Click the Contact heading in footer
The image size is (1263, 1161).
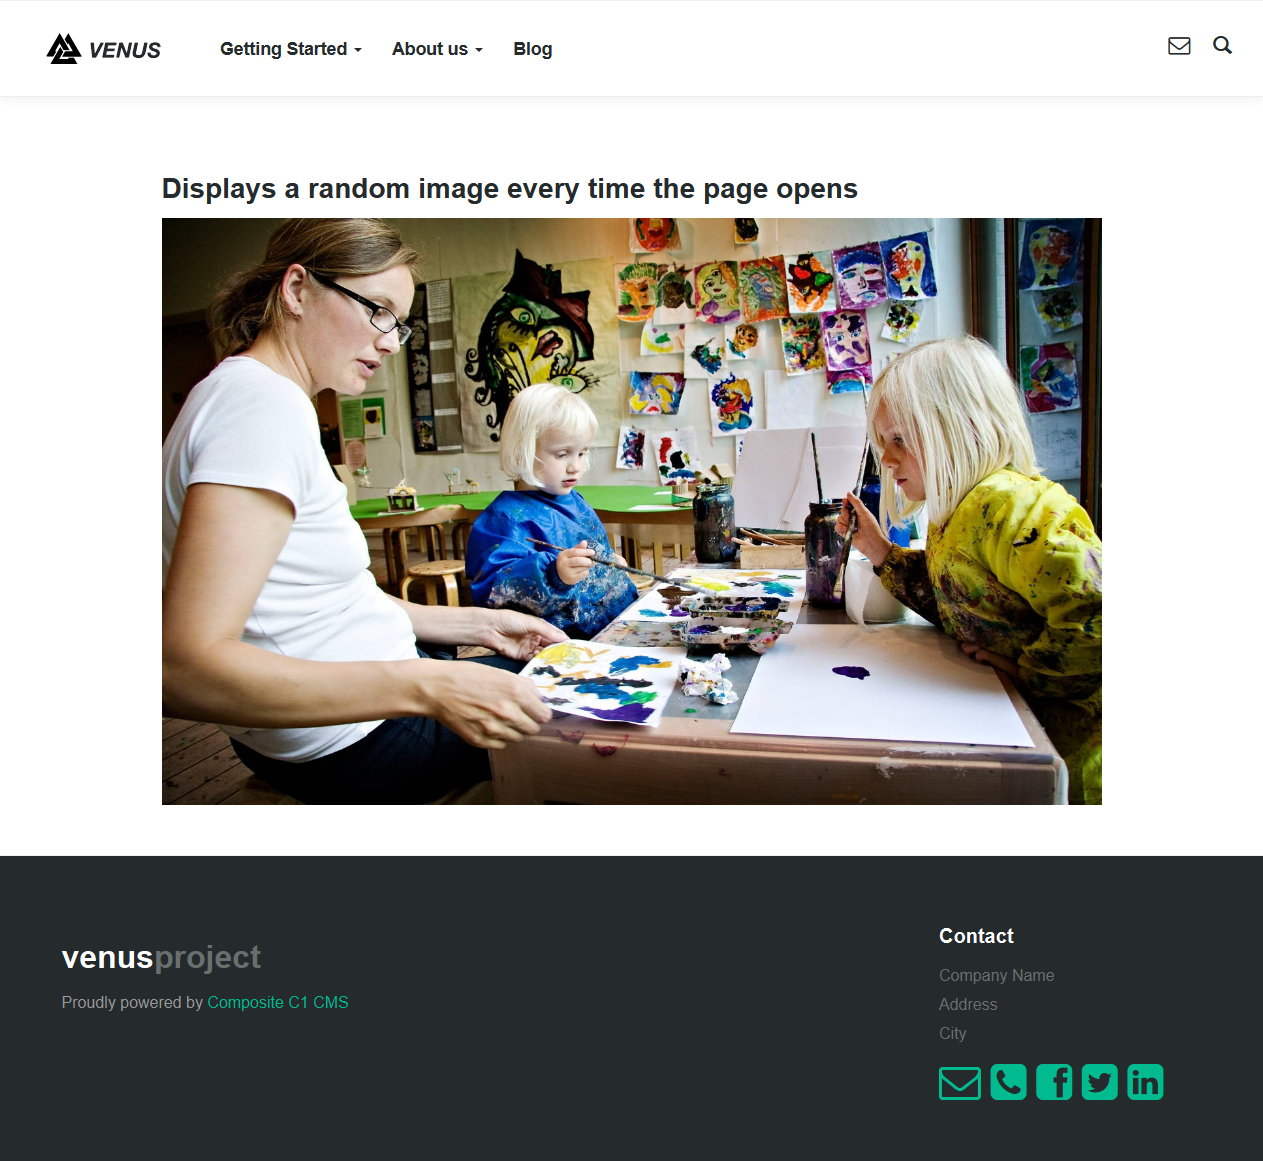click(x=976, y=936)
